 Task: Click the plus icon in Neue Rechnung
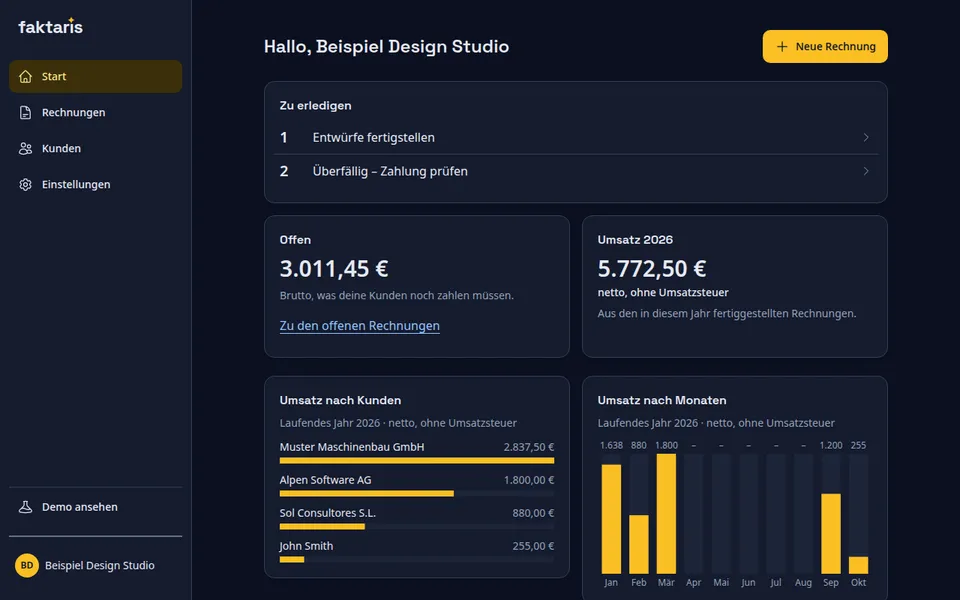point(782,47)
